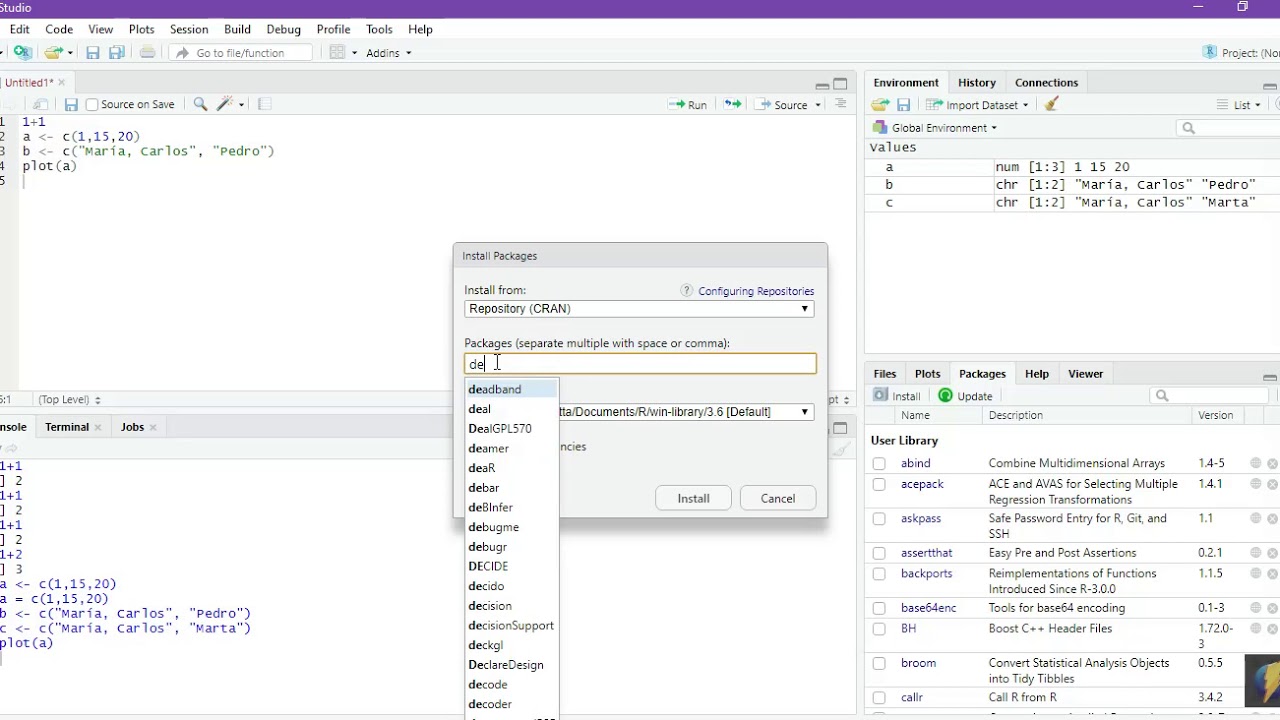Viewport: 1280px width, 720px height.
Task: Click the compile report notebook icon
Action: [264, 104]
